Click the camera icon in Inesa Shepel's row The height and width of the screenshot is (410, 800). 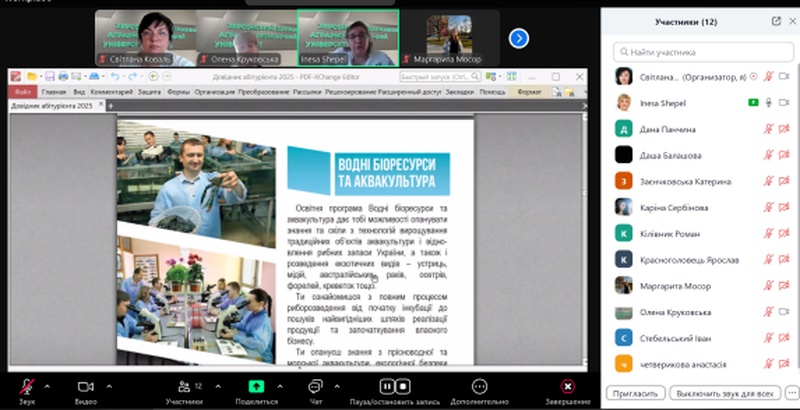coord(784,102)
